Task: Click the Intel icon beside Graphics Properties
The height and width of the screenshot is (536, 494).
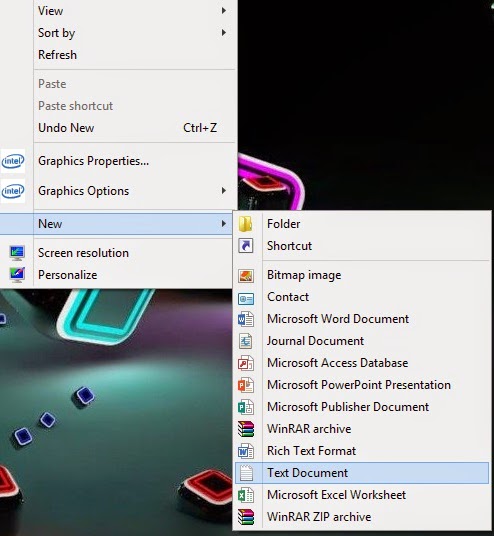Action: pyautogui.click(x=13, y=161)
